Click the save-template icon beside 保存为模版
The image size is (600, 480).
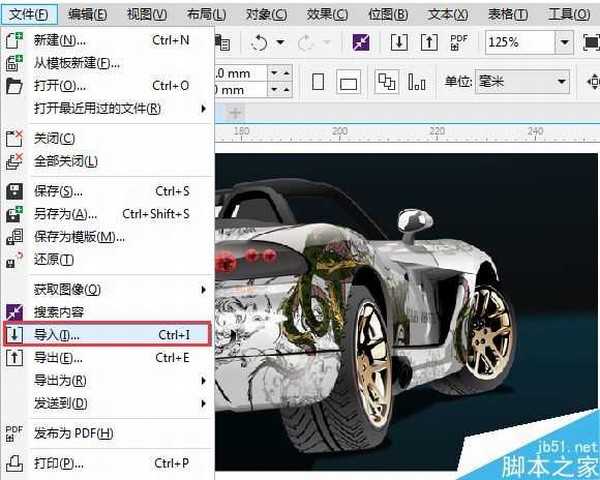click(x=14, y=237)
